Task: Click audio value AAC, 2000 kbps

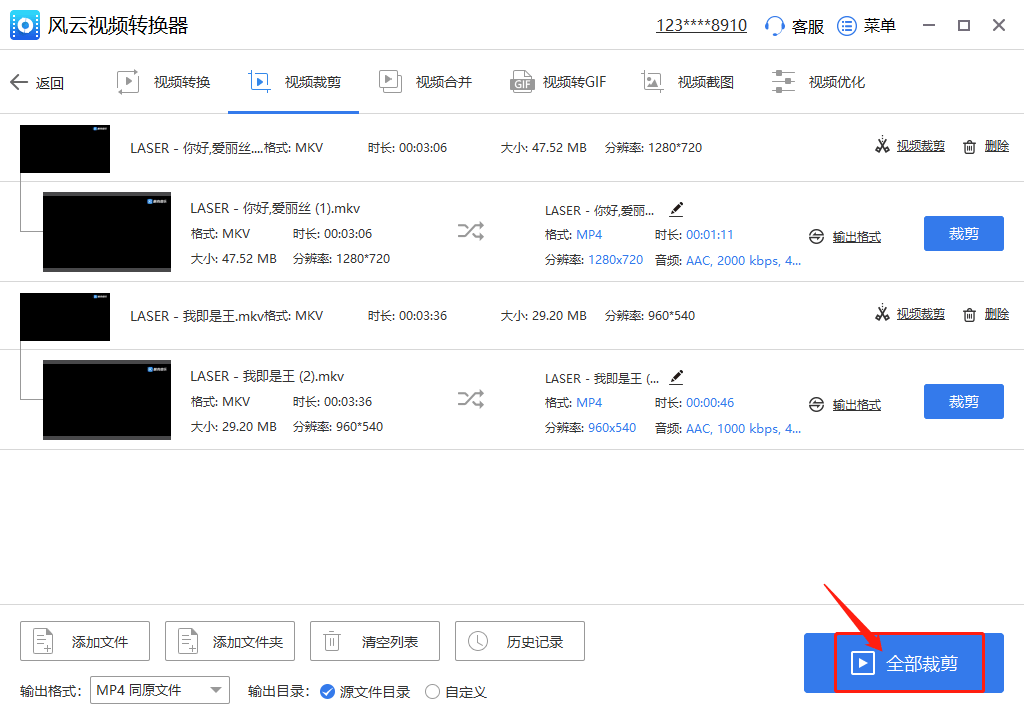Action: coord(743,261)
